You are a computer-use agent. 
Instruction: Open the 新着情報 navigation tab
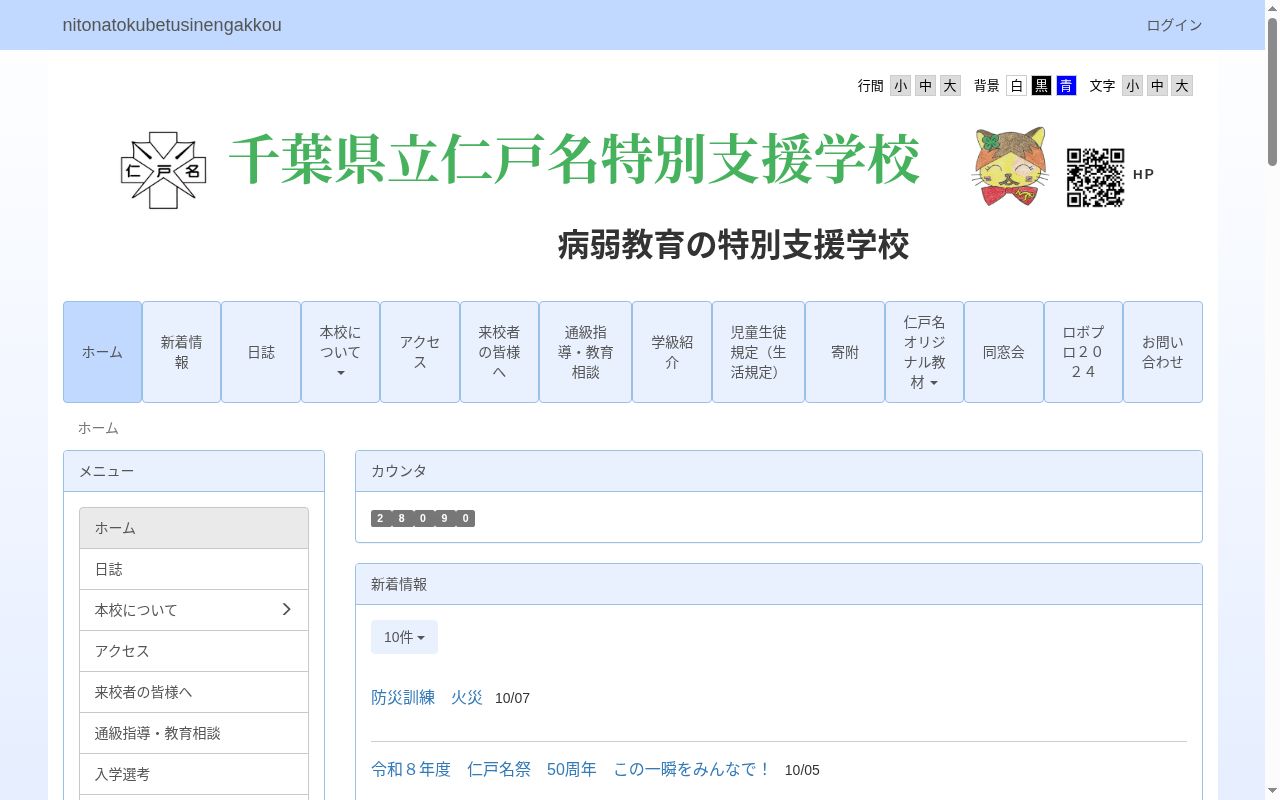[x=181, y=352]
